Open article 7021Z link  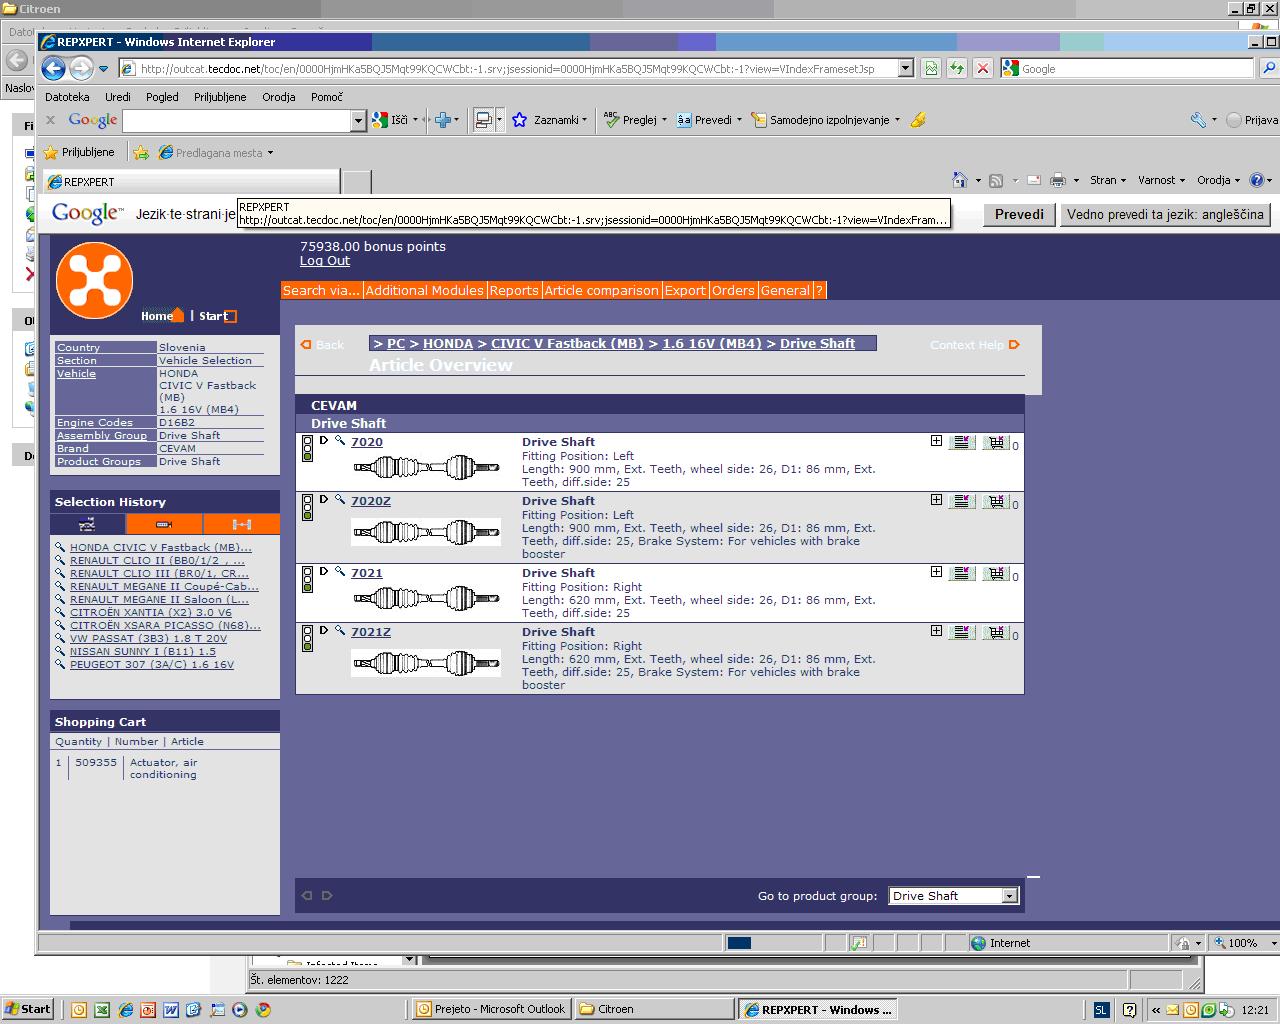(371, 632)
